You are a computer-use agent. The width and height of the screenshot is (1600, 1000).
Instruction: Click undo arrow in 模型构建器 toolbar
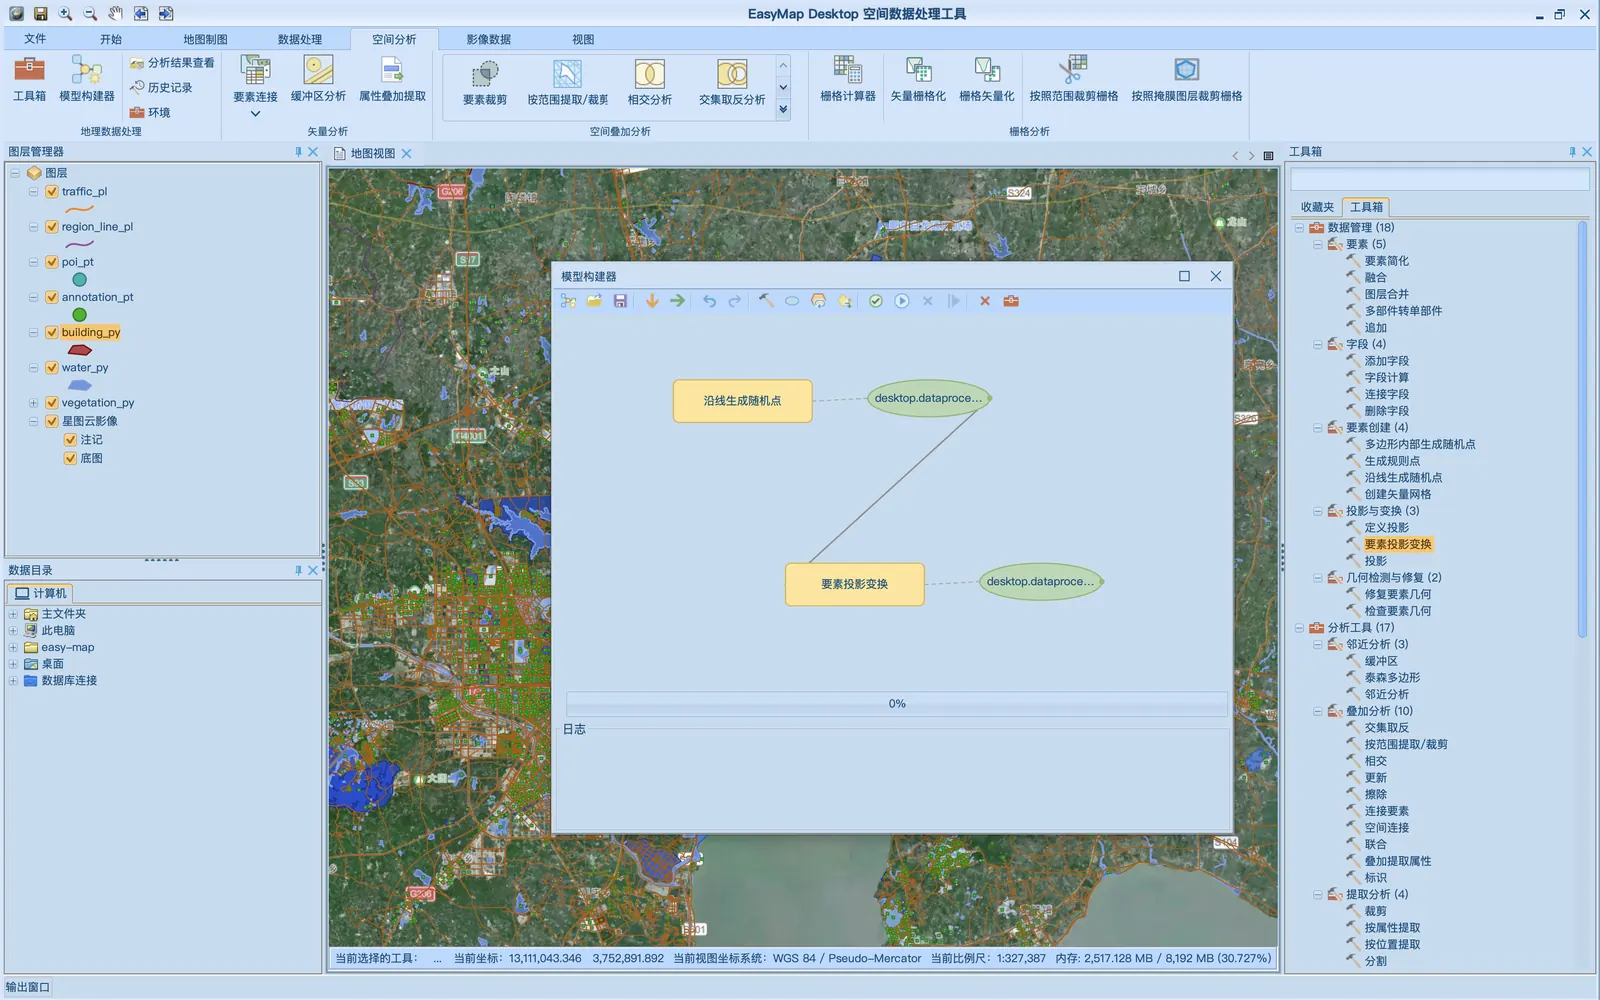tap(709, 301)
